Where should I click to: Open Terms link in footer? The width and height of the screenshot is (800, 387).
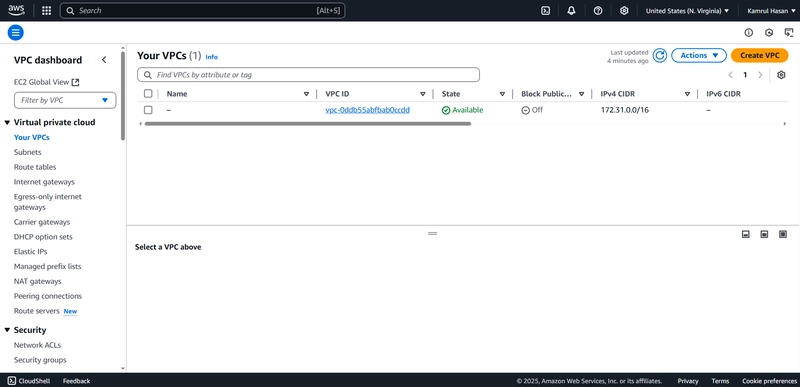[720, 381]
